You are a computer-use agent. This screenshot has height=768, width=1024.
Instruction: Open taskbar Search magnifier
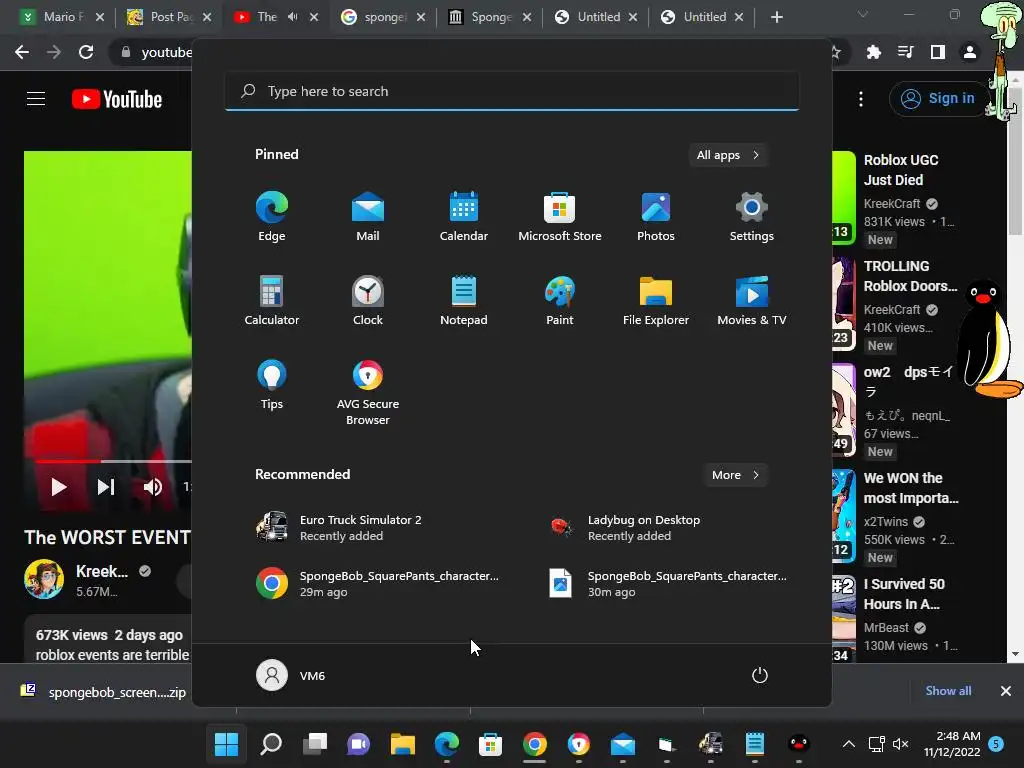click(x=271, y=744)
